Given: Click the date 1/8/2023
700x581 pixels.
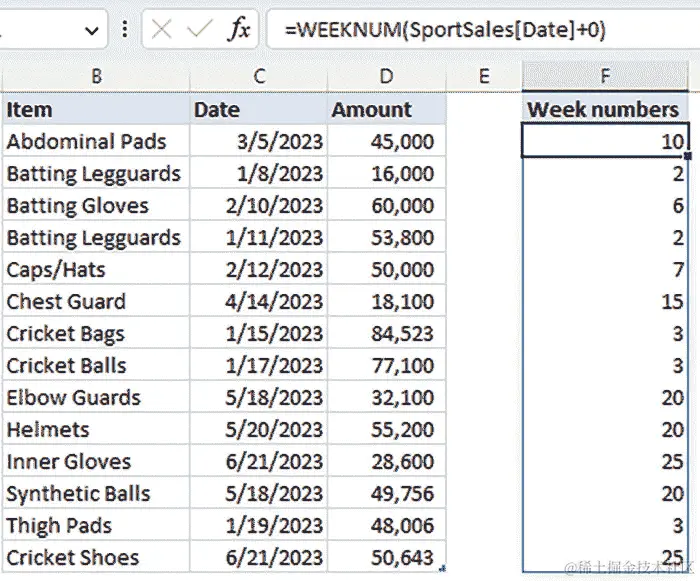Looking at the screenshot, I should (x=258, y=173).
